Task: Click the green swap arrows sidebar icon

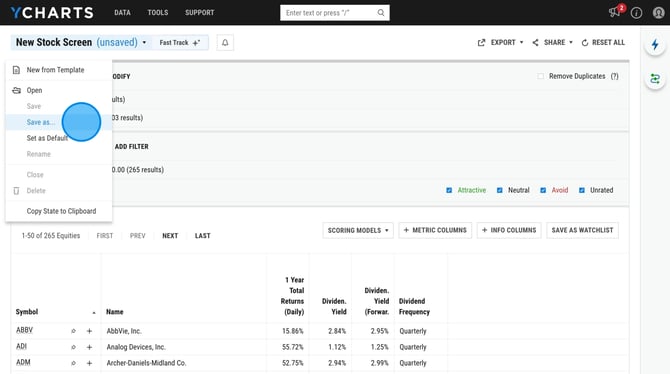Action: click(655, 79)
